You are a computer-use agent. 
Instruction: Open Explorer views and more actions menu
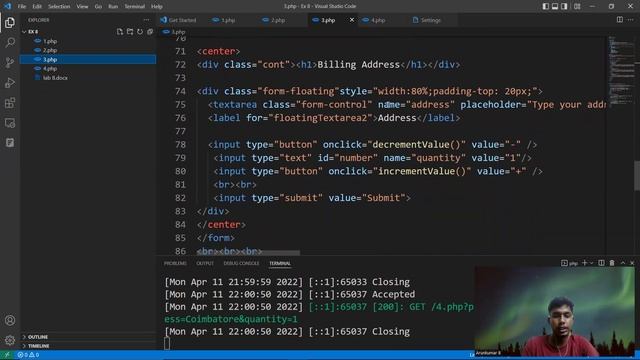[x=147, y=20]
